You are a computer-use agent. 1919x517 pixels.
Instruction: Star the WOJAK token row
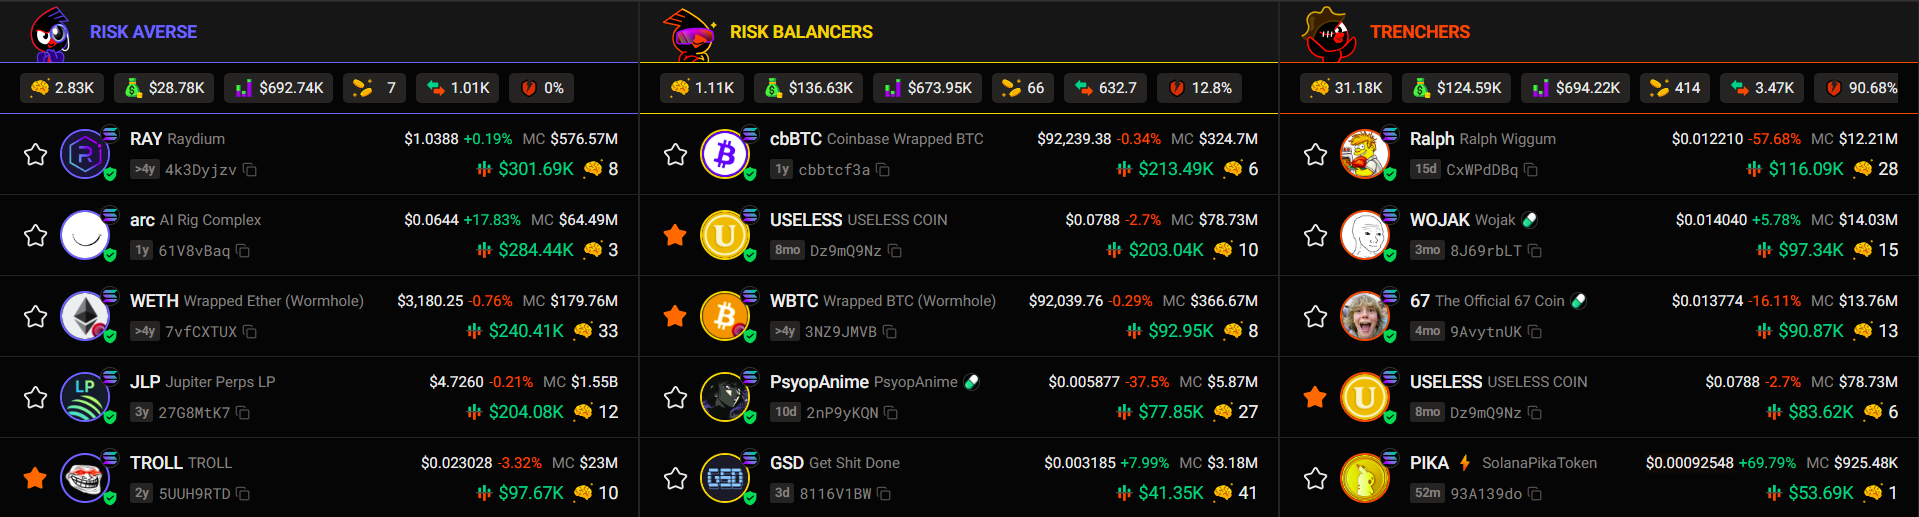(x=1316, y=235)
